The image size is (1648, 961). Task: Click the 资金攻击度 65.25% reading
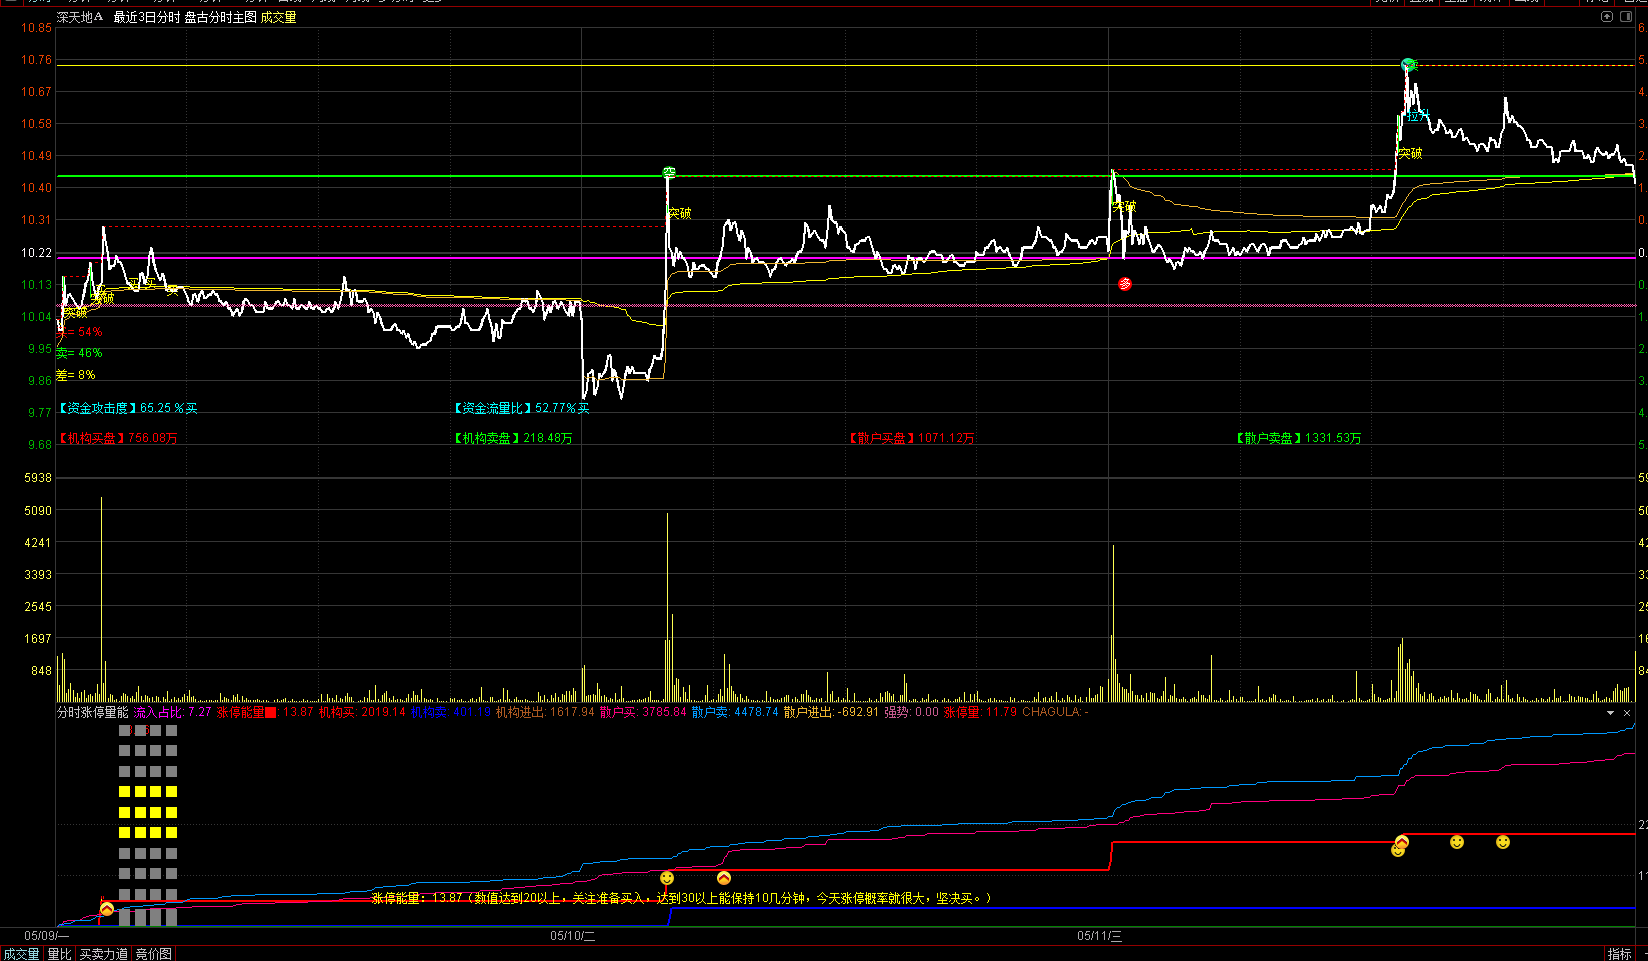[x=127, y=408]
